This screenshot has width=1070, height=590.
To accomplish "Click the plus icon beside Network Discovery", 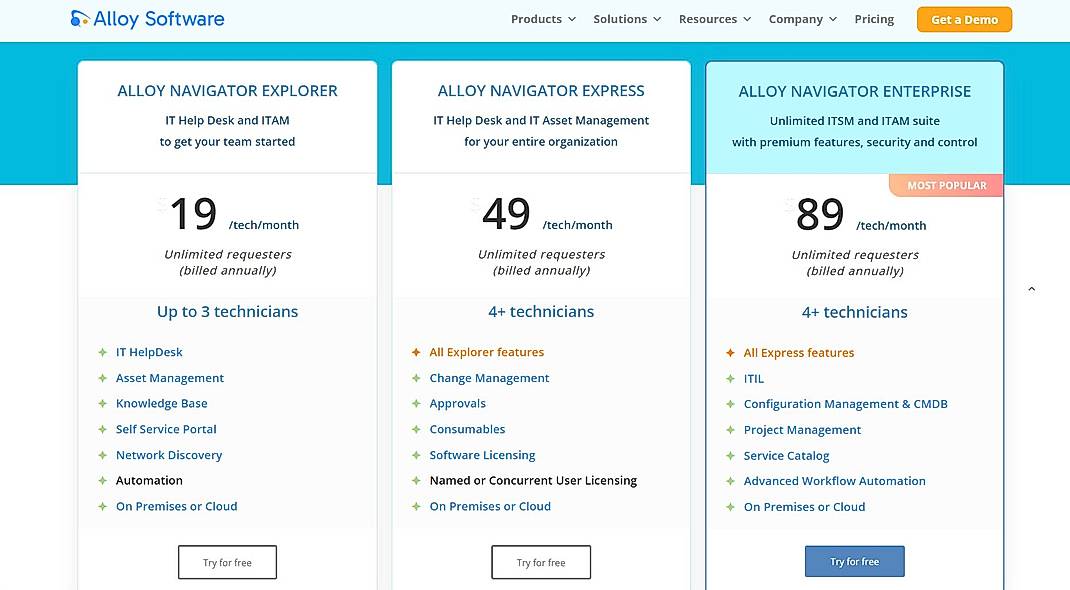I will click(102, 455).
